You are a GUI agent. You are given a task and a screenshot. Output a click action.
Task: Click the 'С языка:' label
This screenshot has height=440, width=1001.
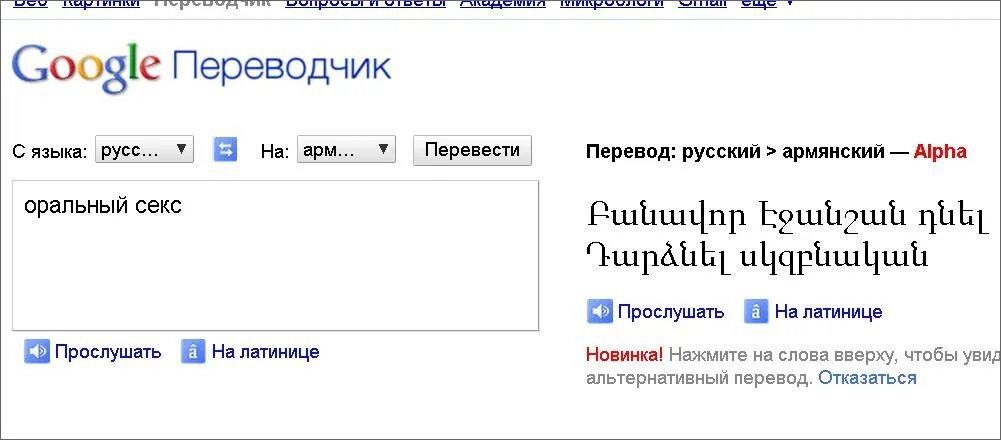tap(50, 153)
